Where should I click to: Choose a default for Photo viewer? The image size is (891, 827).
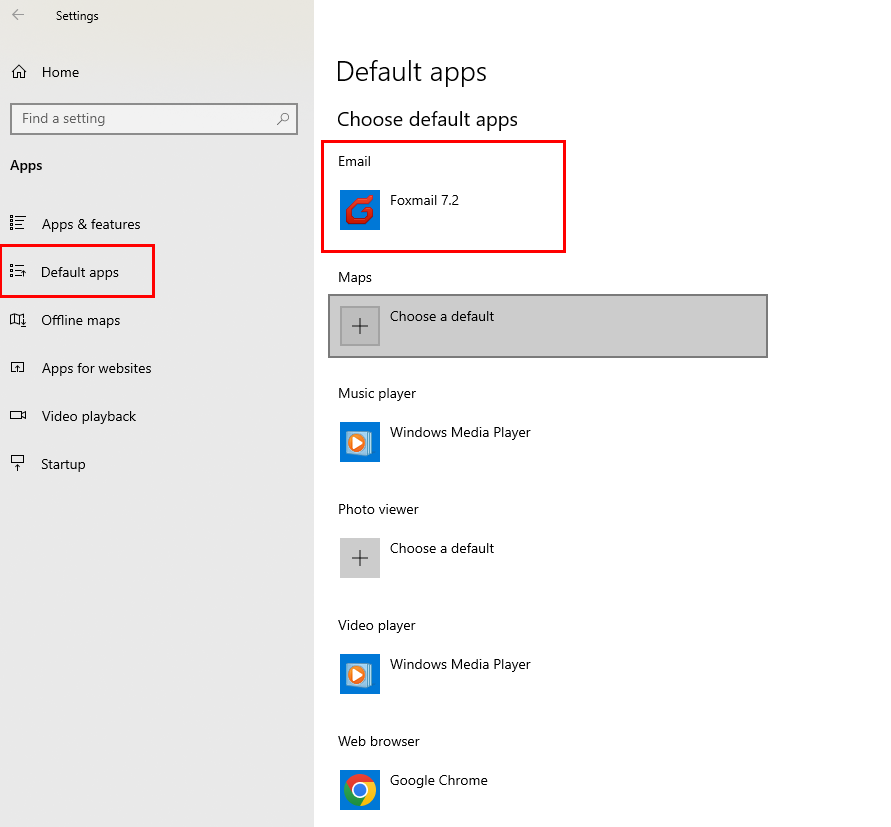click(442, 548)
